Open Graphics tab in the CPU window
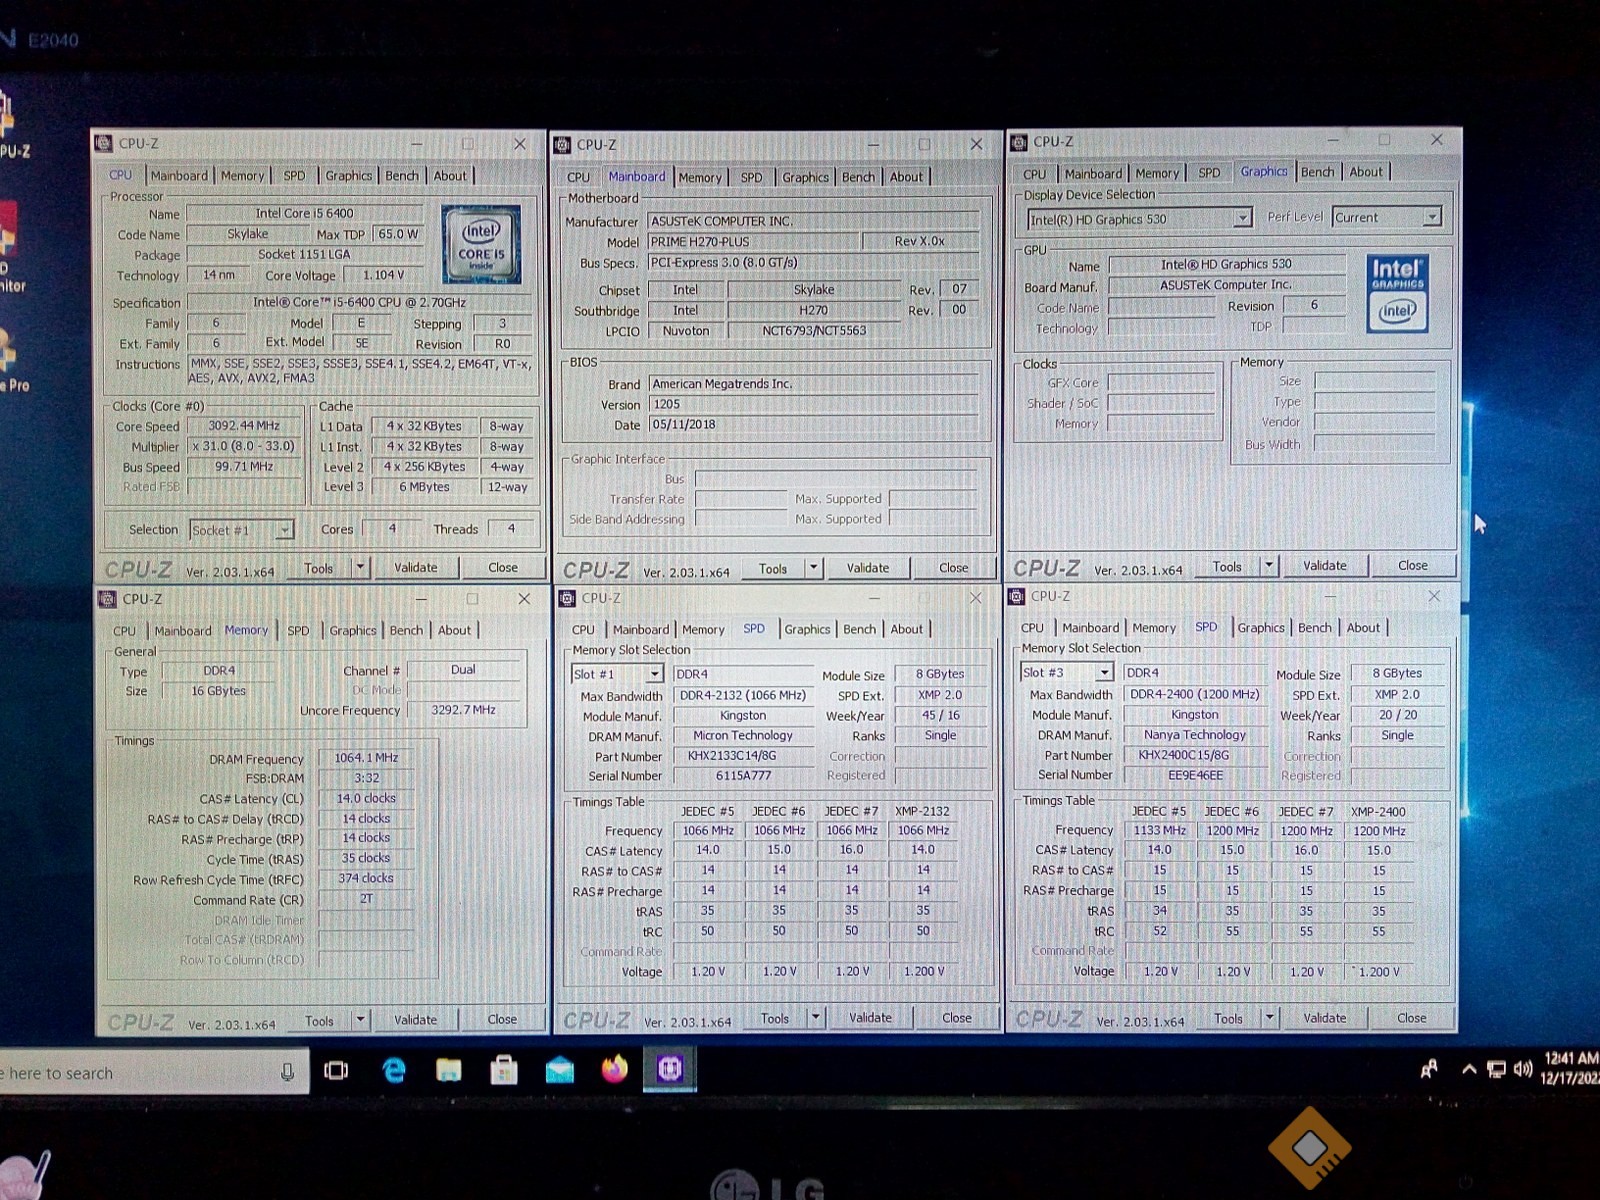This screenshot has width=1600, height=1200. [x=348, y=176]
